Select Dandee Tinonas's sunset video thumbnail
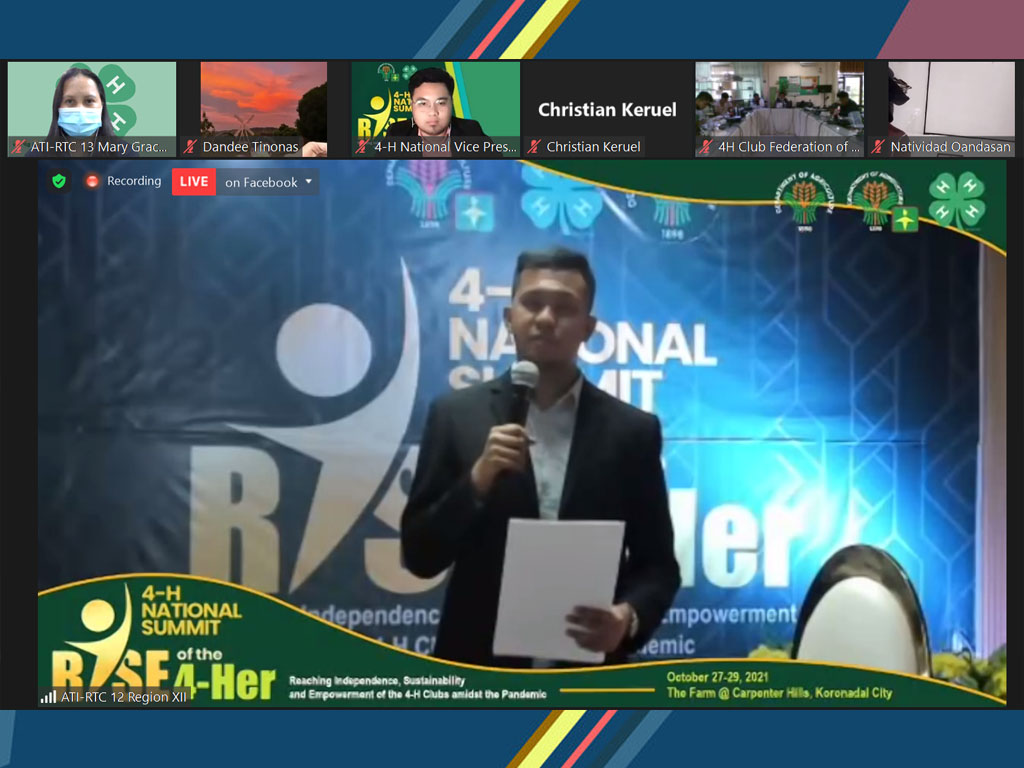 [x=264, y=109]
